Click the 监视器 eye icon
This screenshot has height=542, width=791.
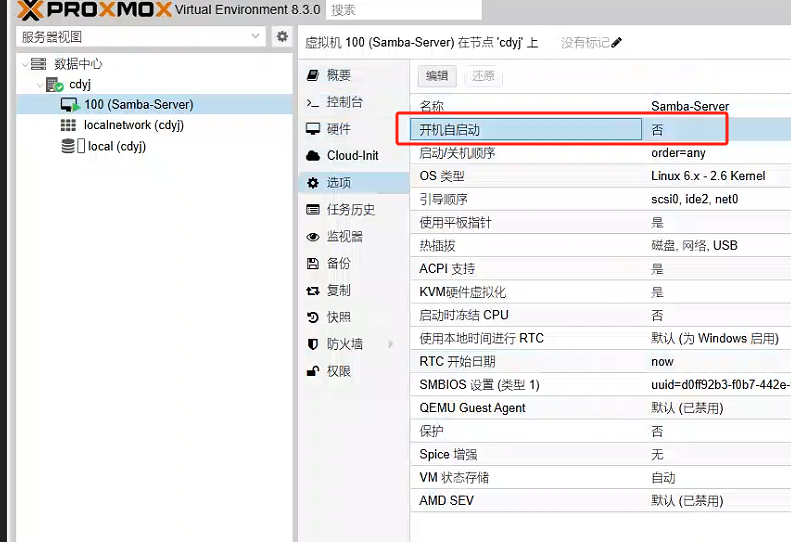click(313, 237)
